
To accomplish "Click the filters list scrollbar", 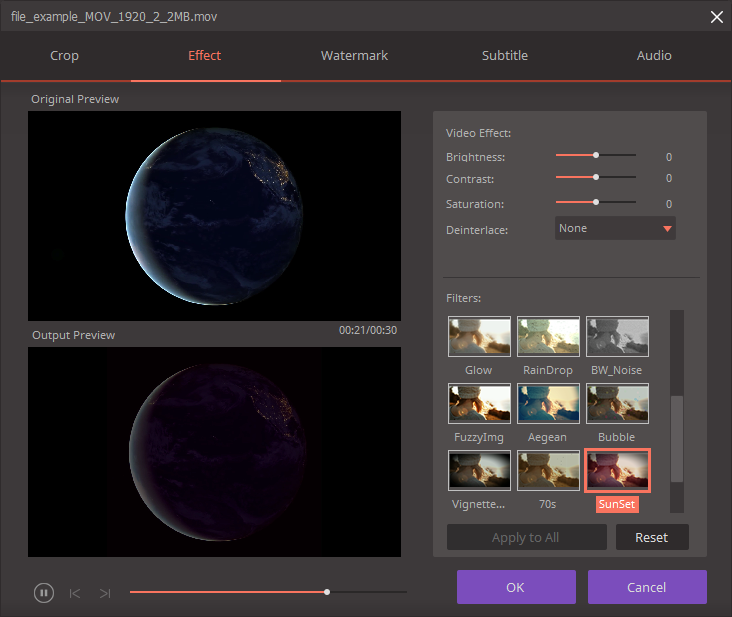I will (677, 440).
